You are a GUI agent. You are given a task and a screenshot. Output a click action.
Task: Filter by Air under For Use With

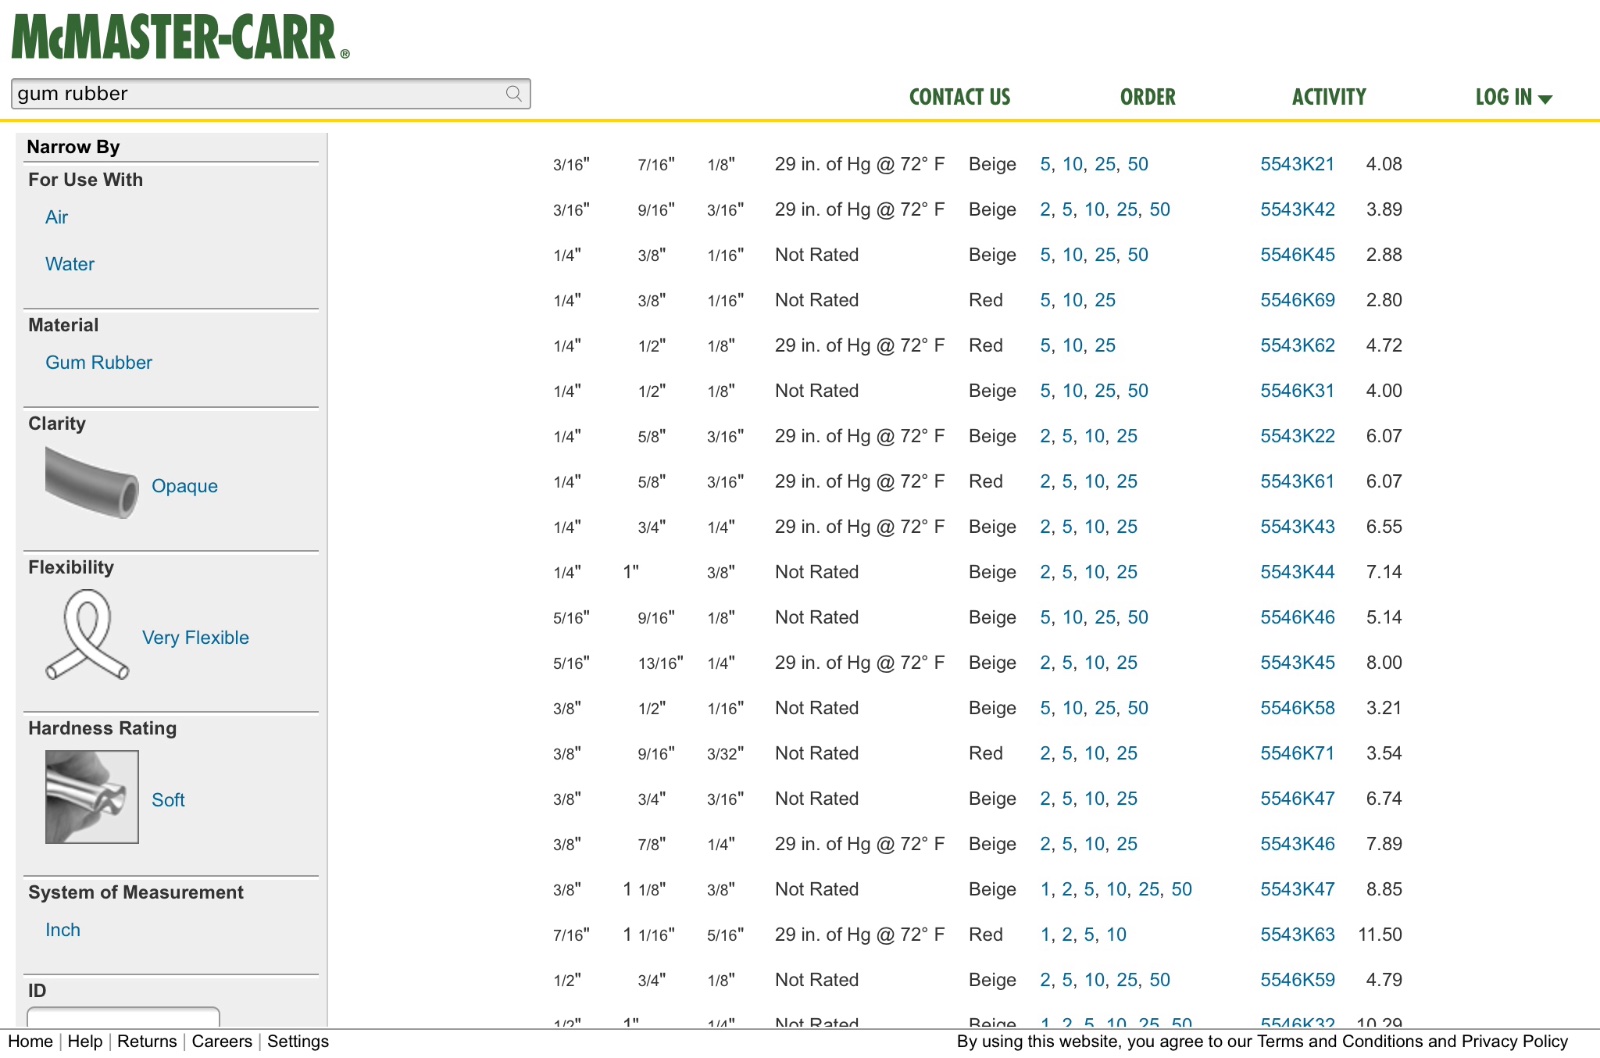57,217
